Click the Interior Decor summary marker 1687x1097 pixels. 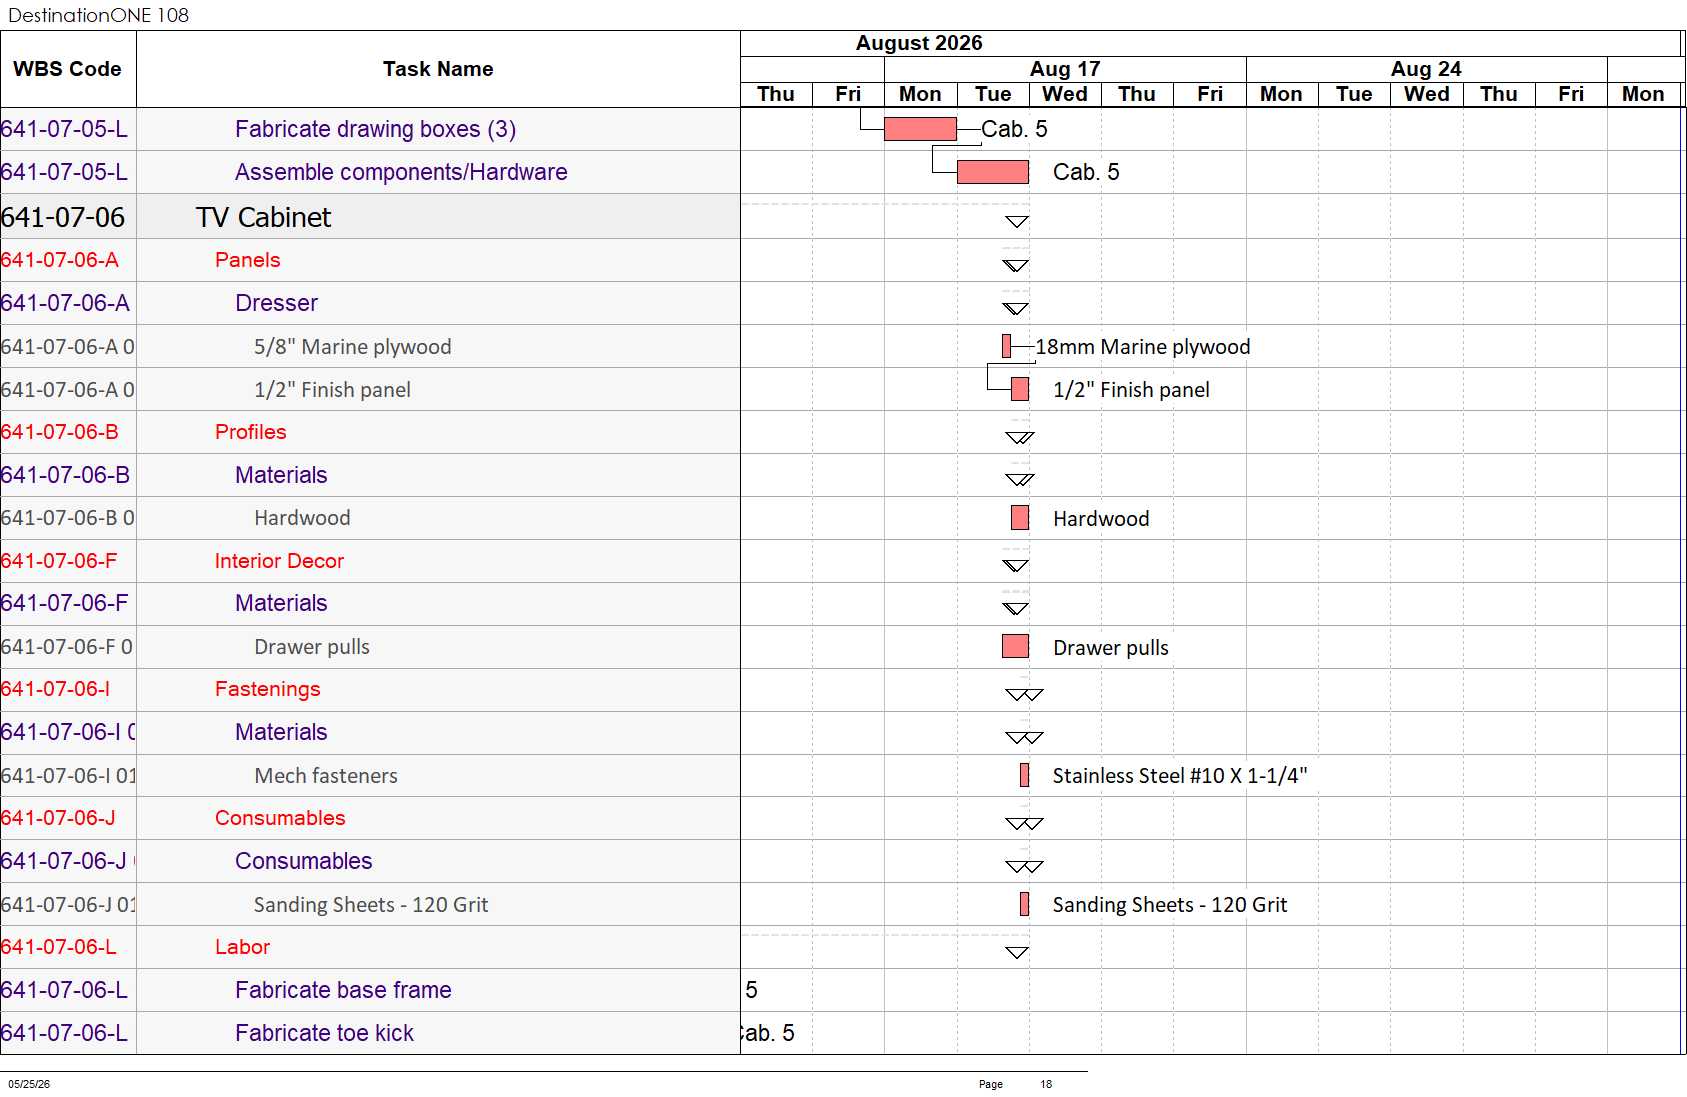(x=1015, y=566)
